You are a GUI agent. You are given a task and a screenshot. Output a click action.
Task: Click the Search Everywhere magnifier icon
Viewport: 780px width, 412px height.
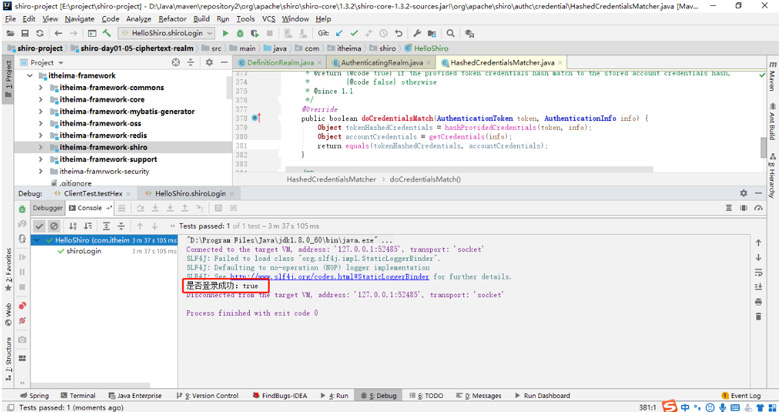[450, 33]
